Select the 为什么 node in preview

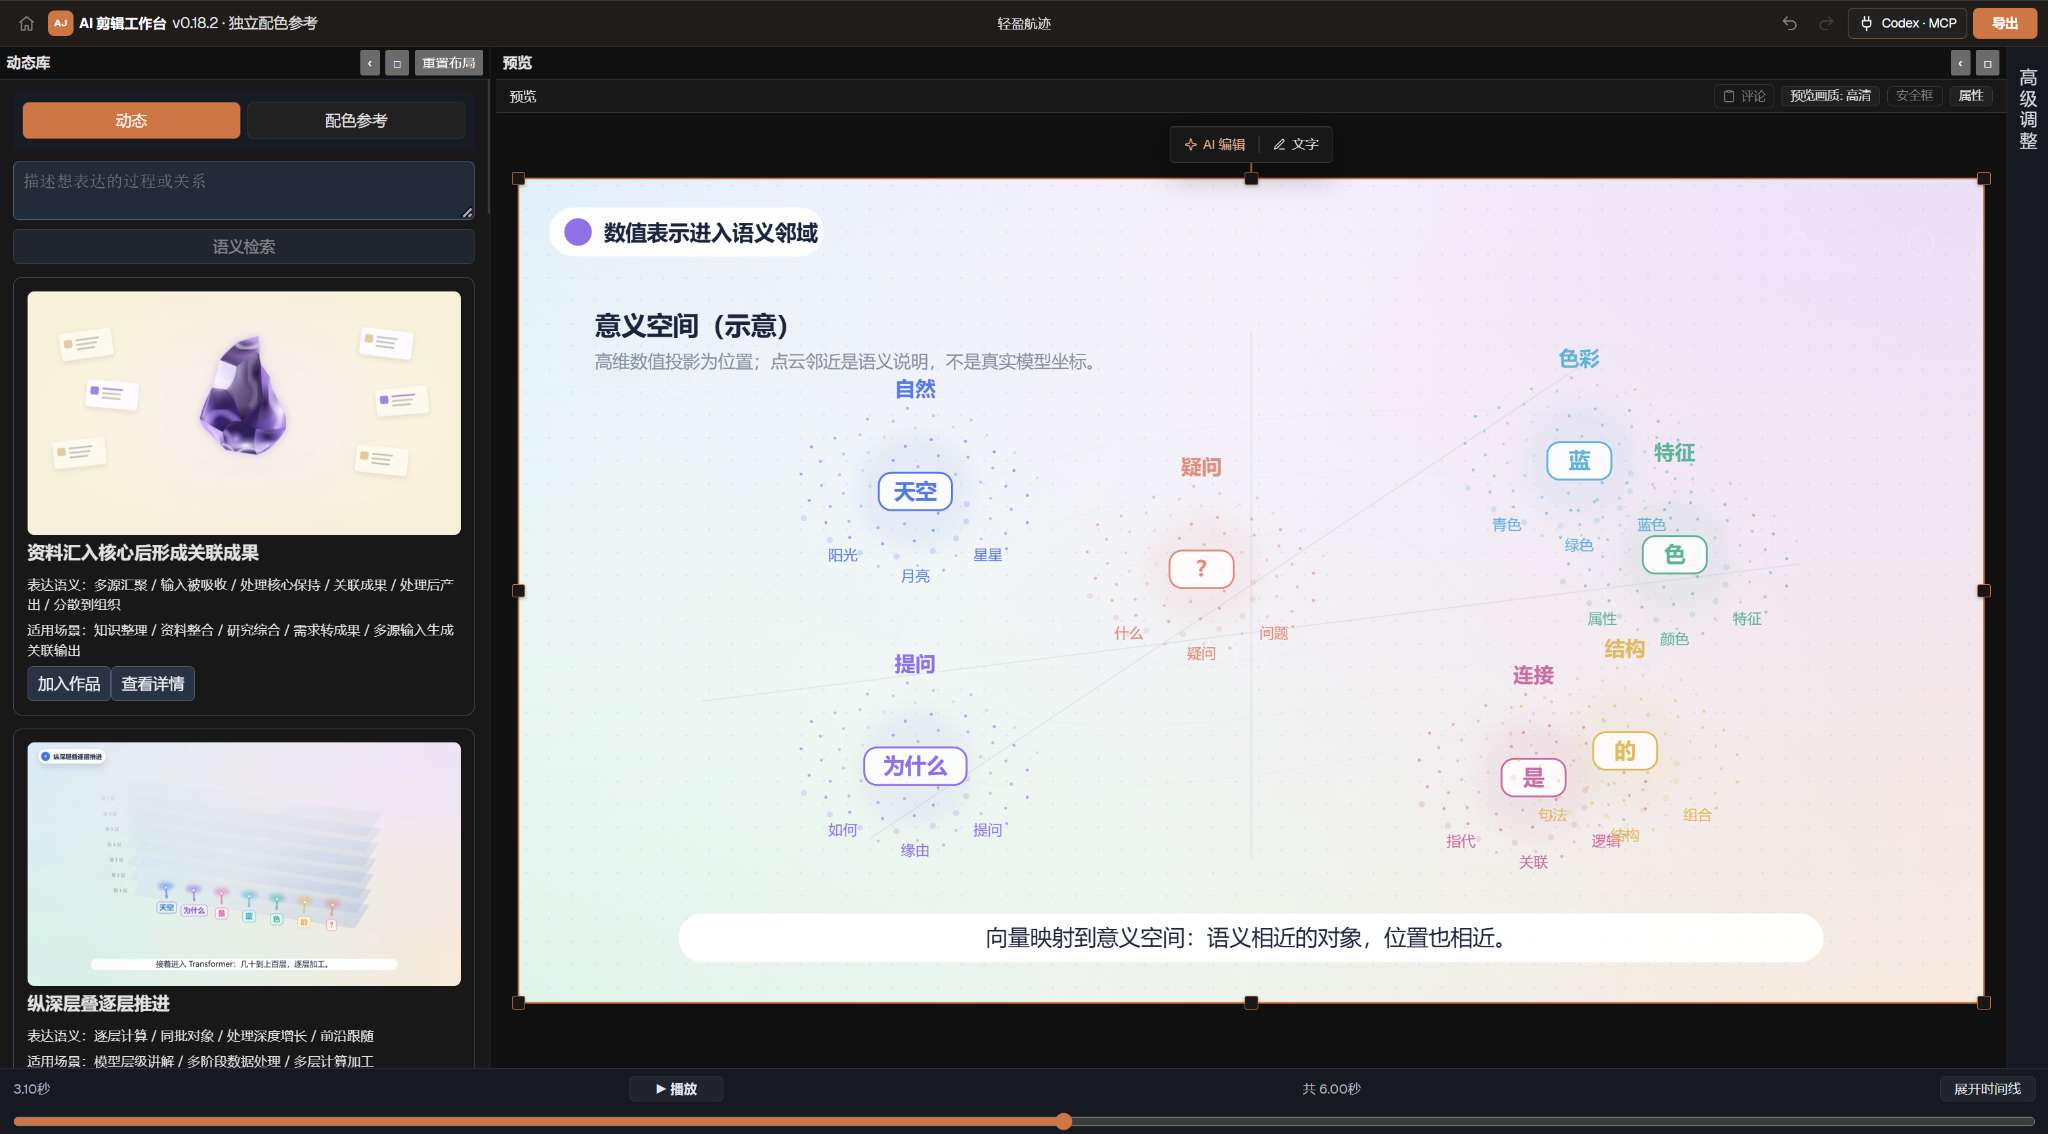(x=915, y=766)
